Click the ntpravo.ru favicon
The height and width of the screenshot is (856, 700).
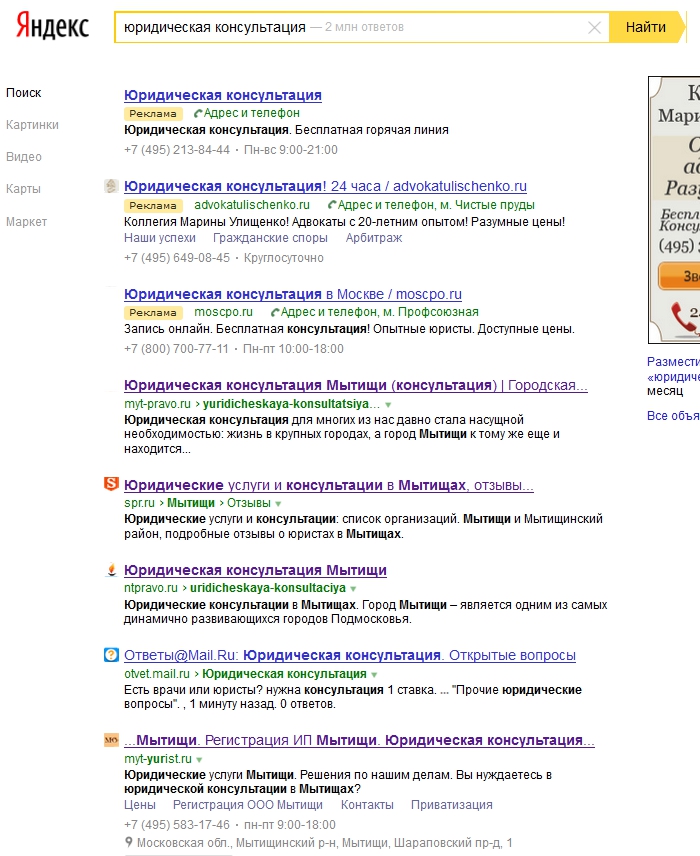(111, 570)
